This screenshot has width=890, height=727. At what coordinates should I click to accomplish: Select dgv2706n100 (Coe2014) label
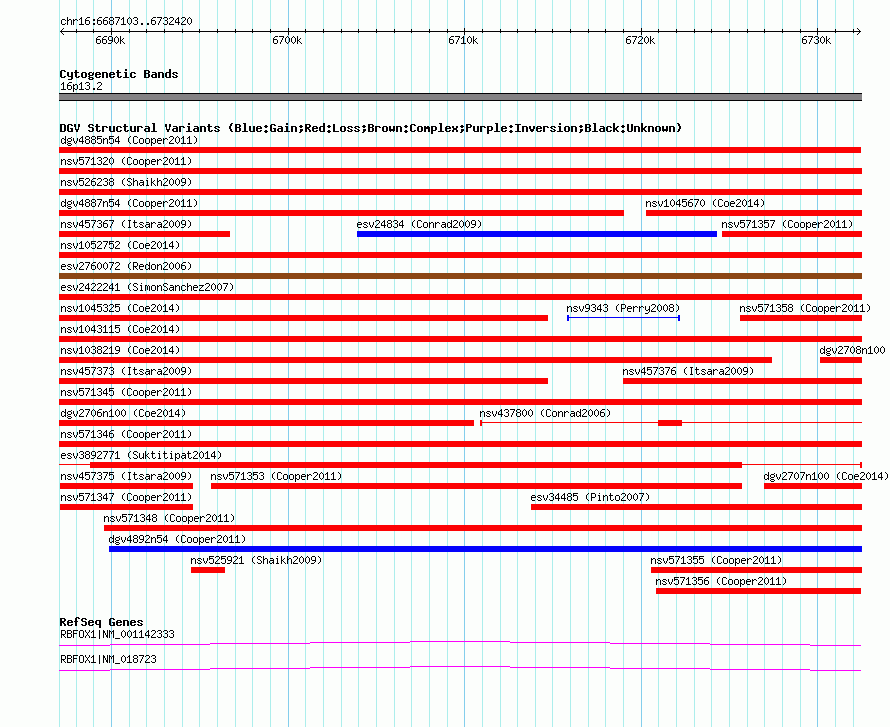pyautogui.click(x=123, y=413)
